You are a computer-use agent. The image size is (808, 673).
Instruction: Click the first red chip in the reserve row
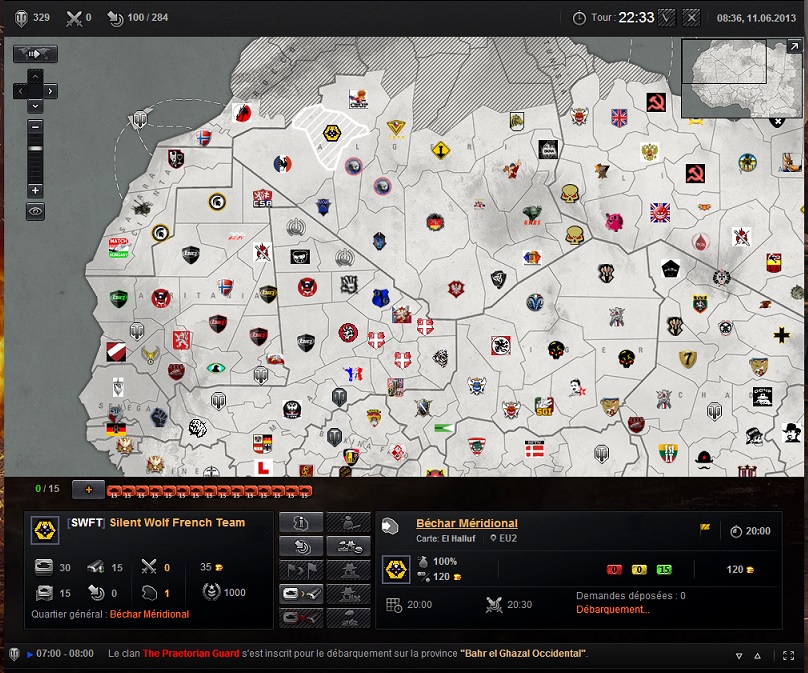pos(114,491)
